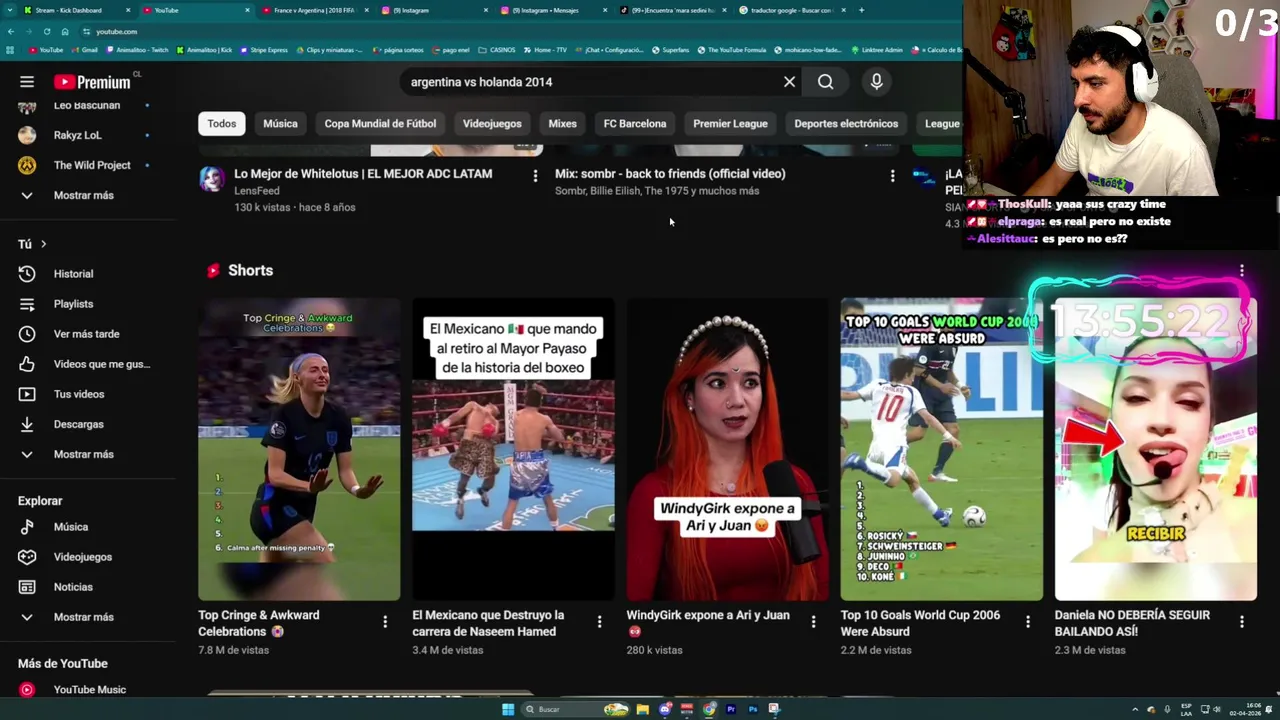
Task: Select the Premier League filter chip
Action: [x=730, y=124]
